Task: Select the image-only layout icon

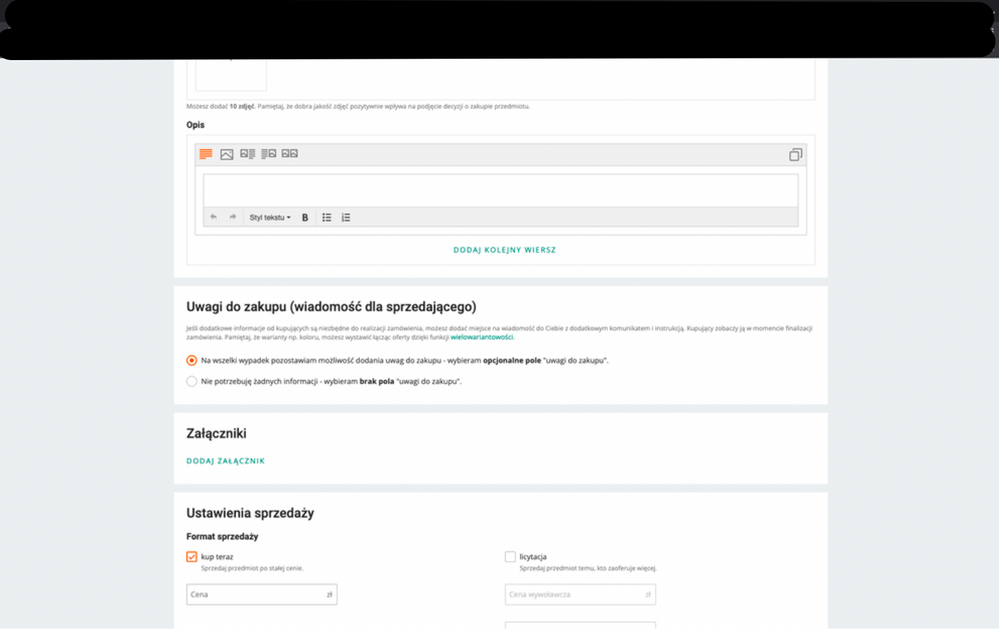Action: (227, 154)
